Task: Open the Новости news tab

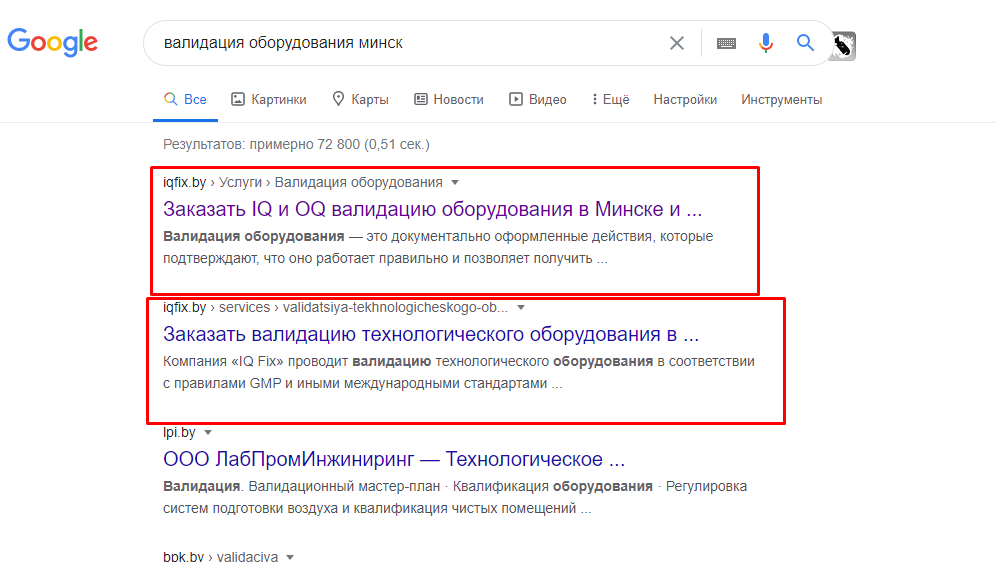Action: click(x=449, y=100)
